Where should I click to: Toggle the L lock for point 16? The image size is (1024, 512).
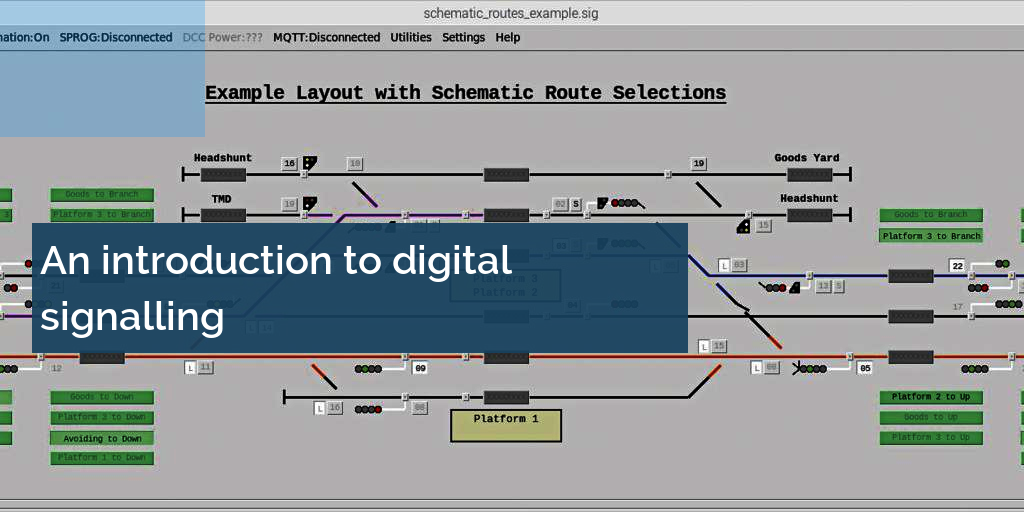(320, 408)
